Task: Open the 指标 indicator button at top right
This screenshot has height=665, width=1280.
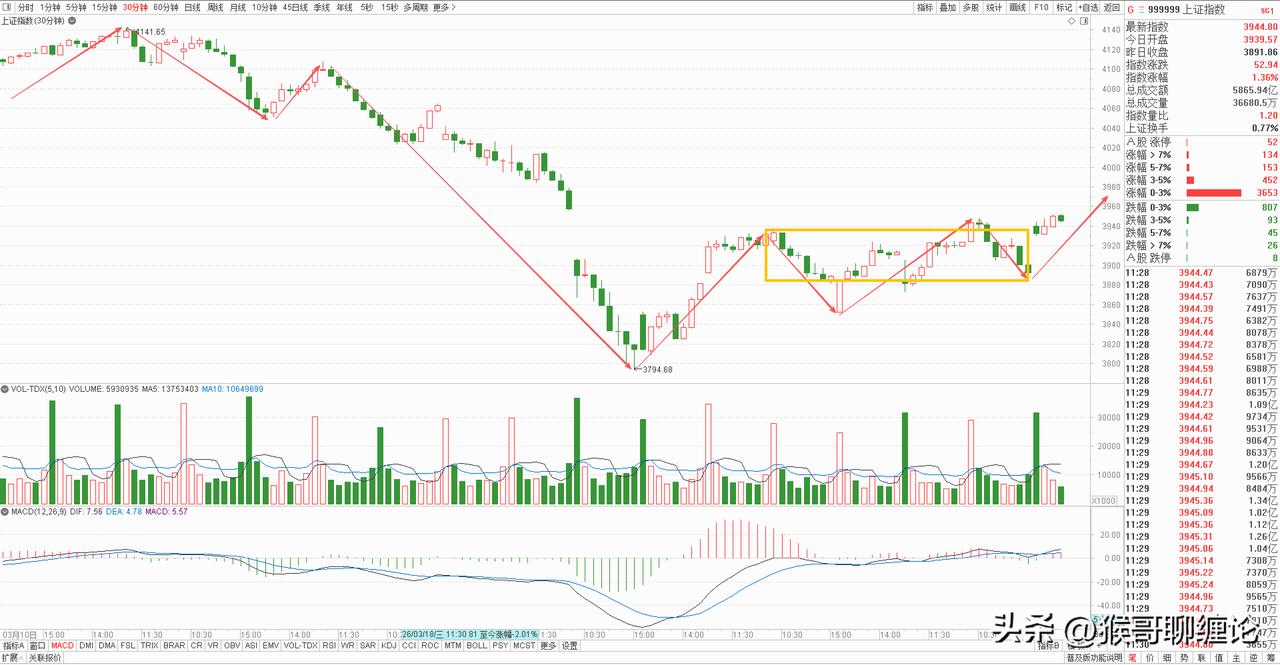Action: pos(925,7)
